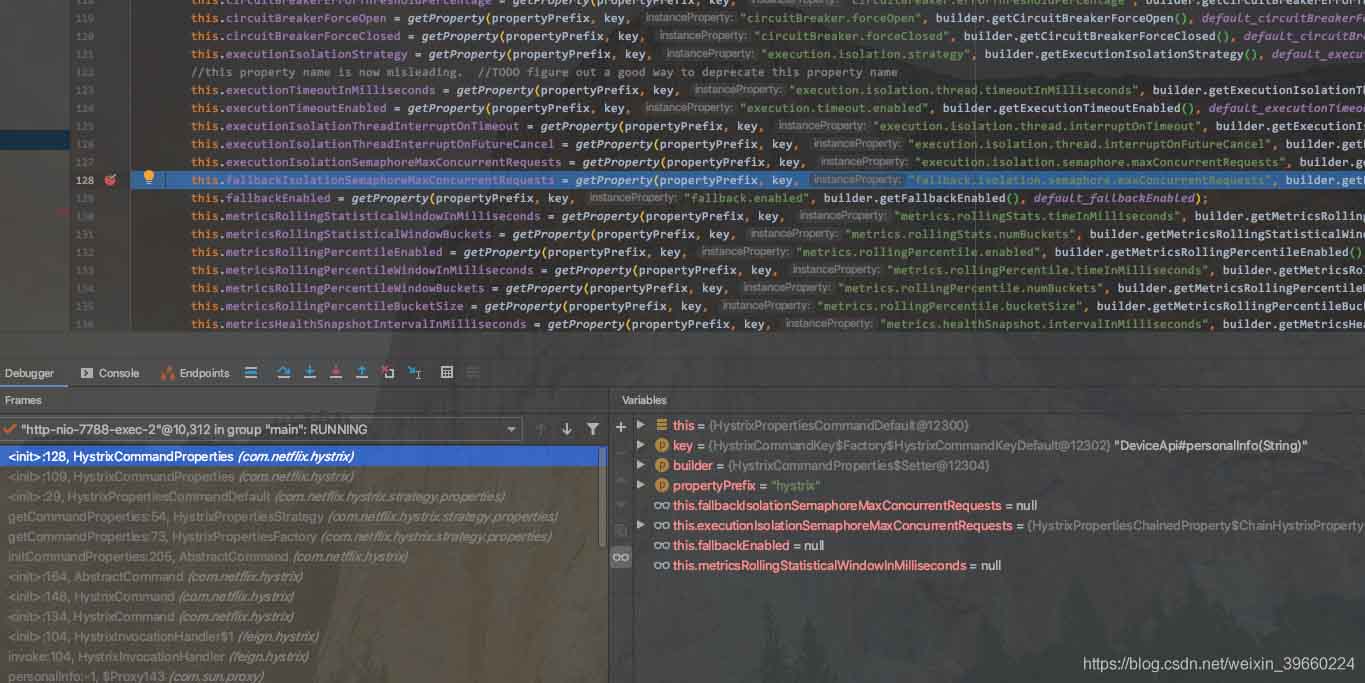Expand the 'this' variable node
Viewport: 1365px width, 683px height.
[x=641, y=425]
